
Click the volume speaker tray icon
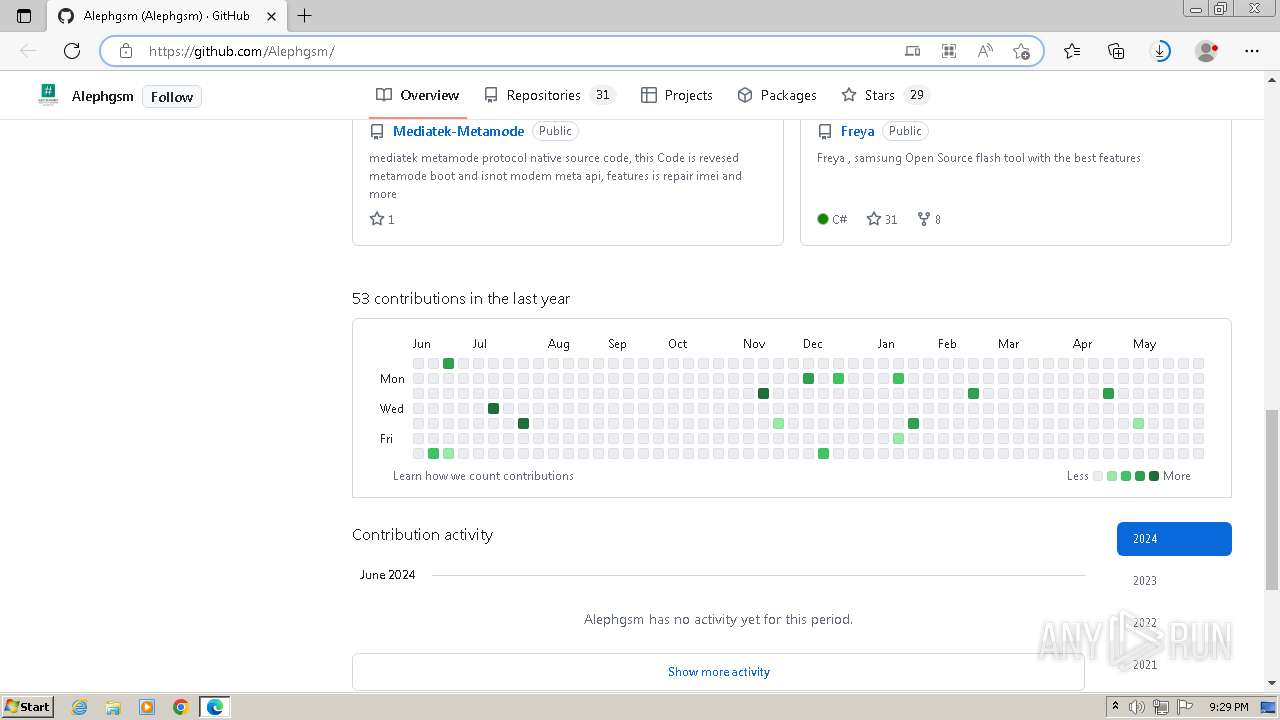pos(1137,707)
